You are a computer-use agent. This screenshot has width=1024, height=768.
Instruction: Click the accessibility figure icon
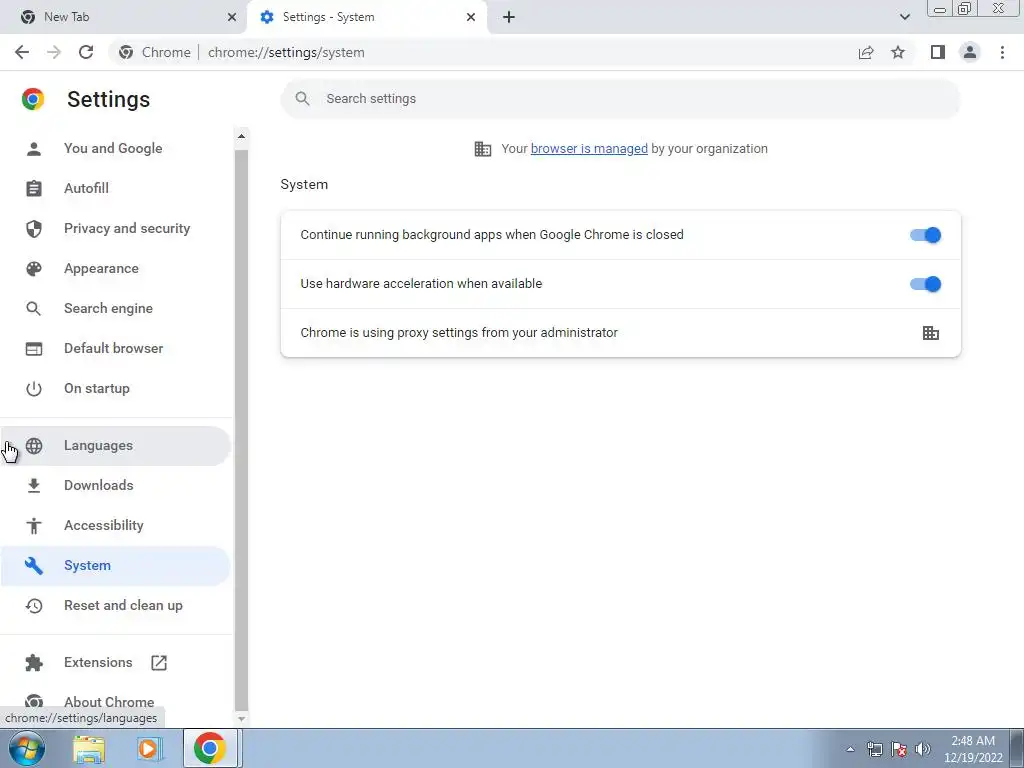click(34, 526)
